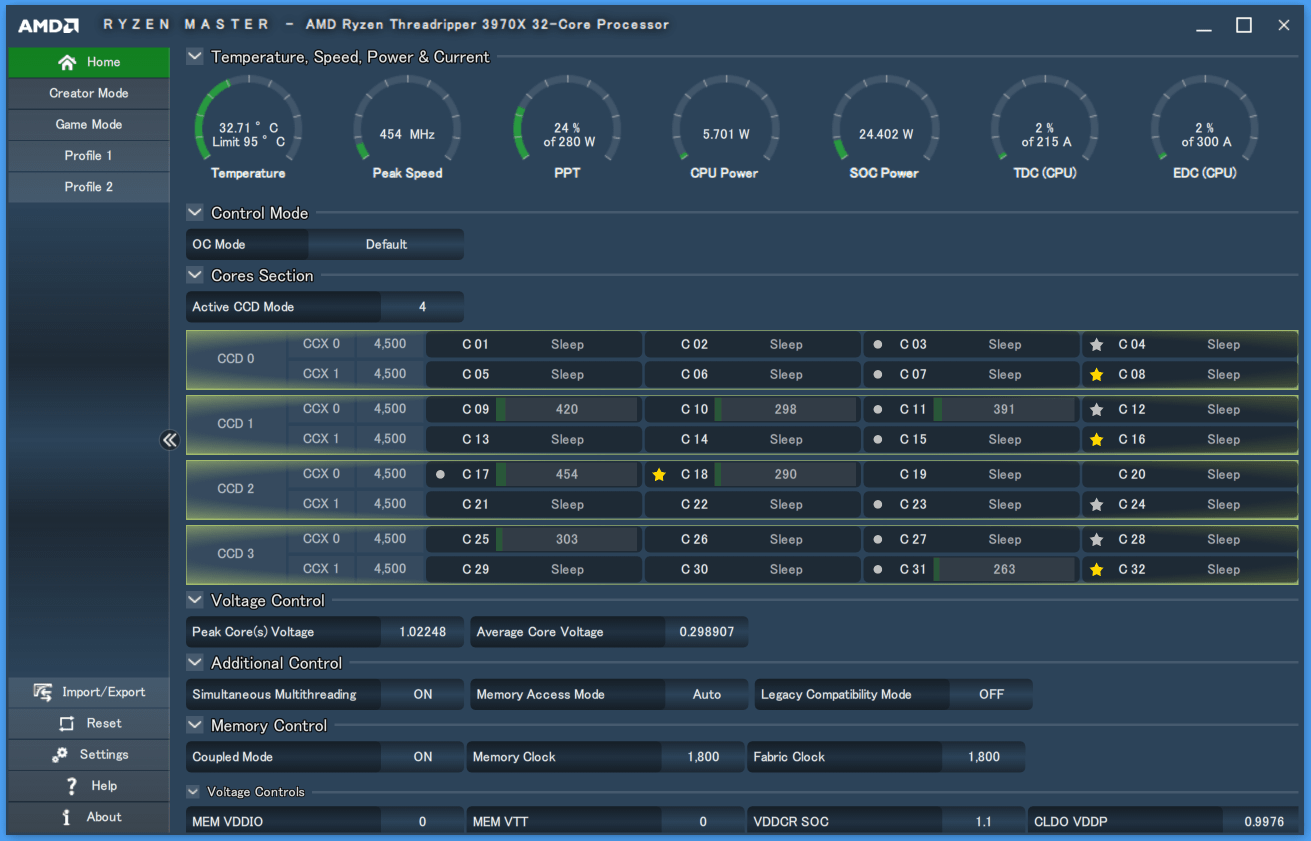Click the gold star next to C 16
Screen dimensions: 1311x841
tap(1097, 440)
